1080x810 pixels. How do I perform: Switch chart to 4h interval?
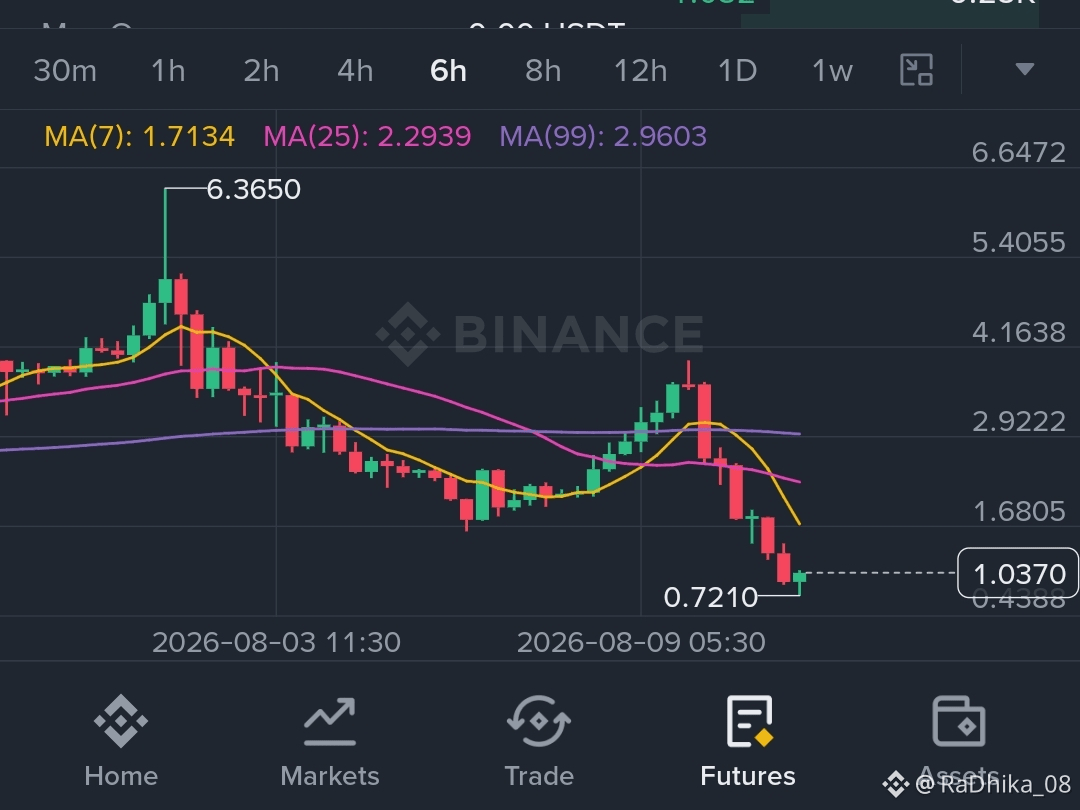(355, 70)
